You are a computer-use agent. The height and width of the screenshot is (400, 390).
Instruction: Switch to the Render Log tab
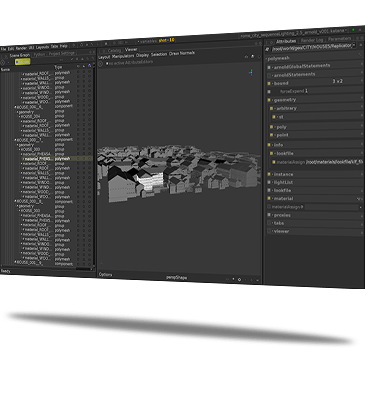312,40
